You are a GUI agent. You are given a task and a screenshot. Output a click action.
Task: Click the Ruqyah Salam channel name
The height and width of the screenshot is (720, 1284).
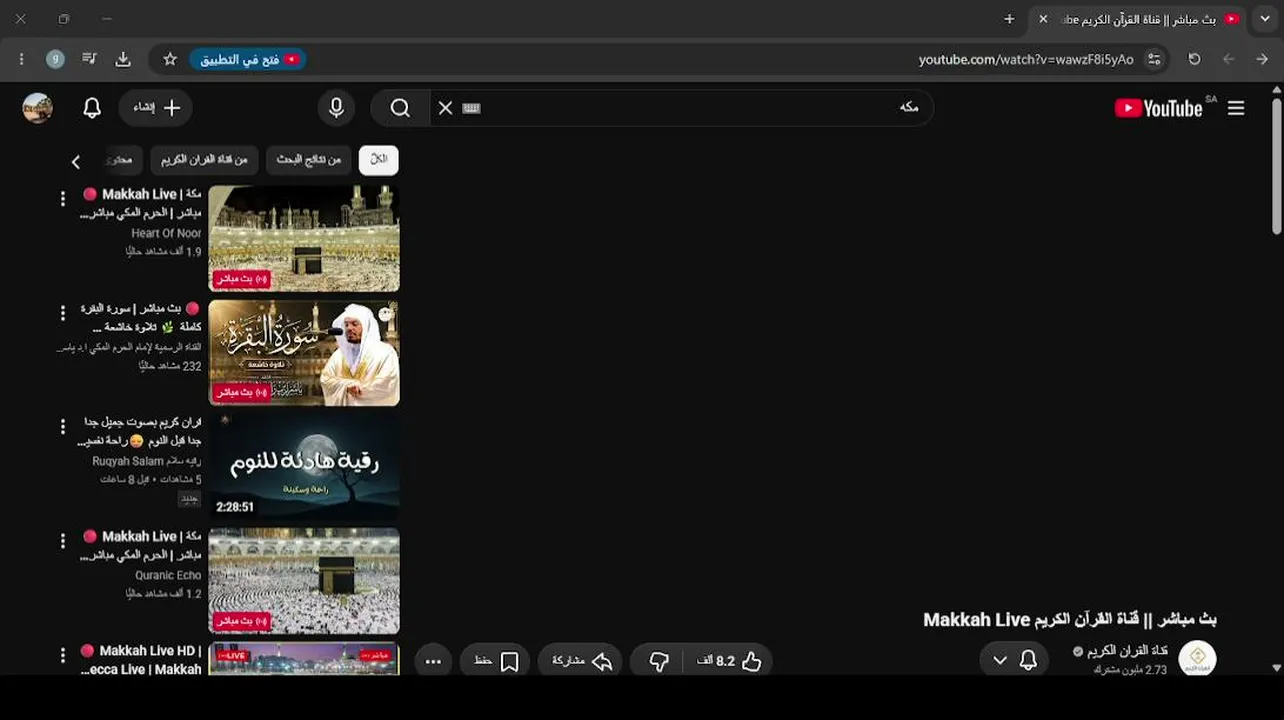146,461
